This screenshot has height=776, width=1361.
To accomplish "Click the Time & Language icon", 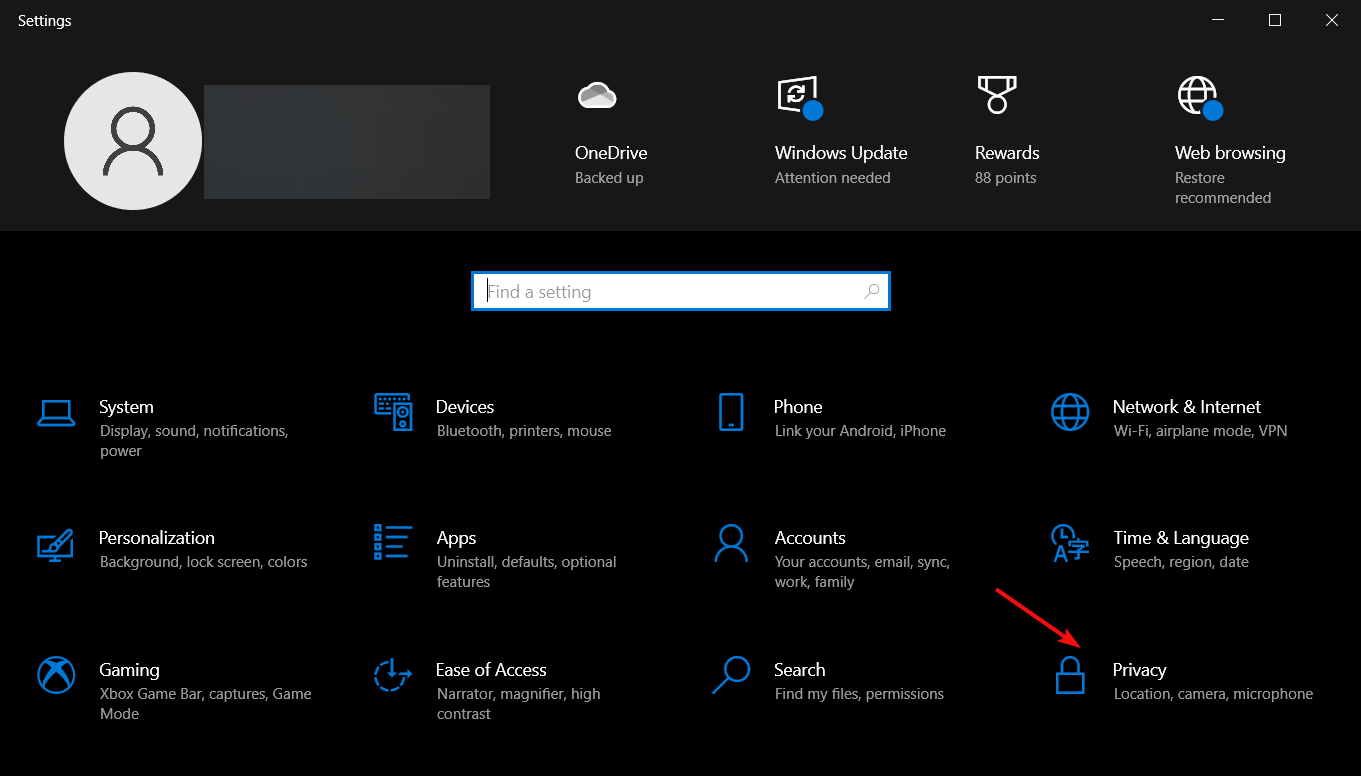I will [1070, 543].
